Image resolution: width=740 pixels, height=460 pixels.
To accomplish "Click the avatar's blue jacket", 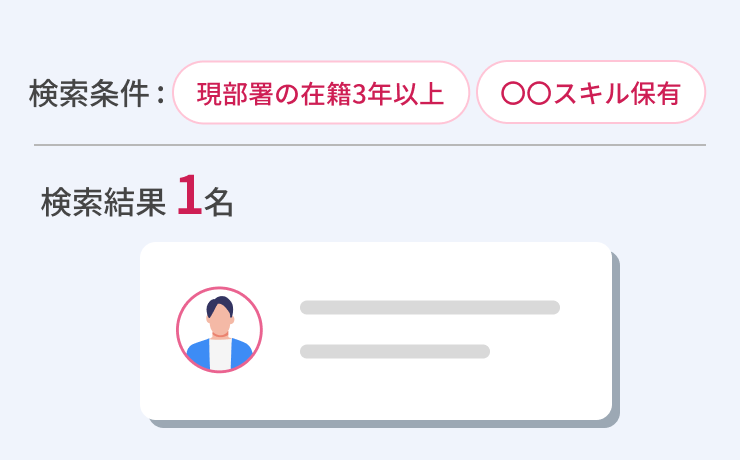I will 197,354.
